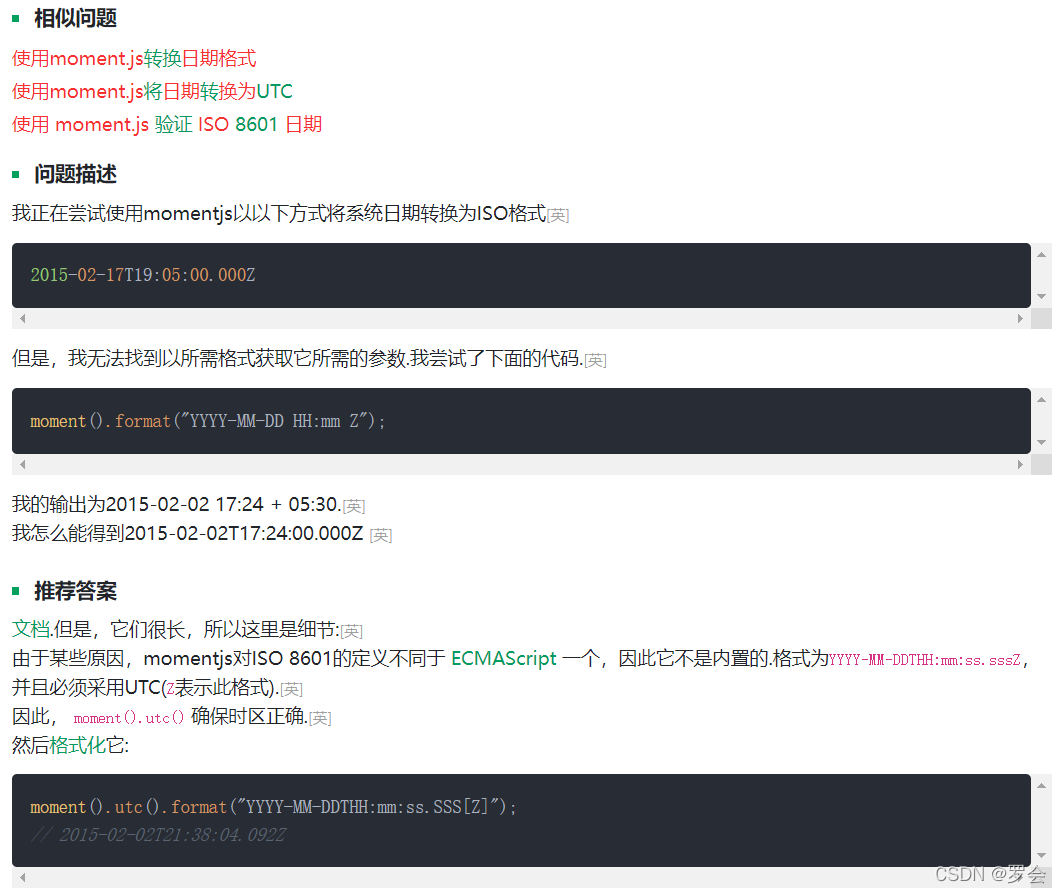Click the 格式化 link
This screenshot has height=893, width=1062.
click(x=78, y=745)
